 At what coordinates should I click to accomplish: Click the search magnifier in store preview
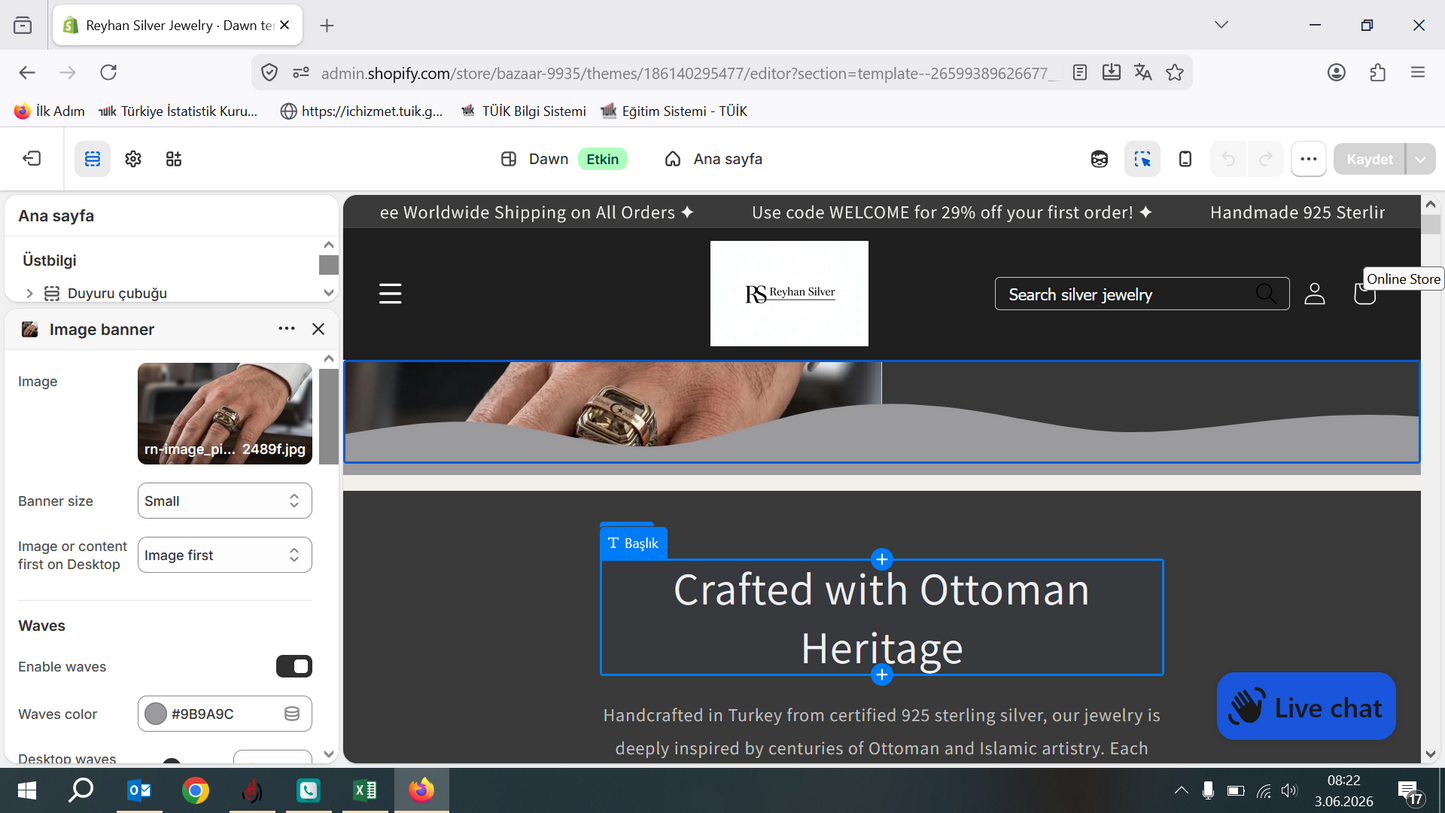tap(1266, 294)
